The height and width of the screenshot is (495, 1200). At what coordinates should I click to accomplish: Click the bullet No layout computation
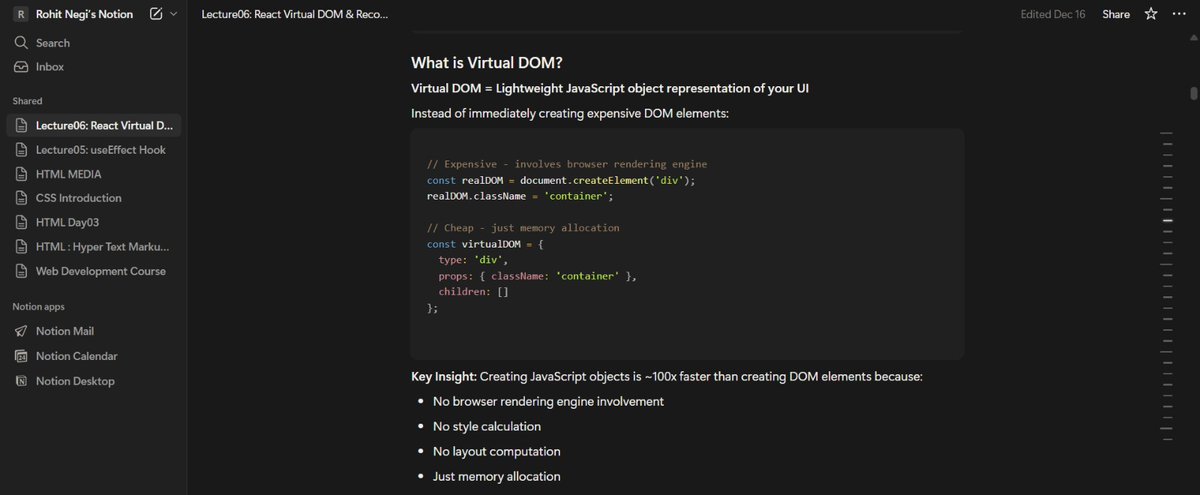coord(497,451)
